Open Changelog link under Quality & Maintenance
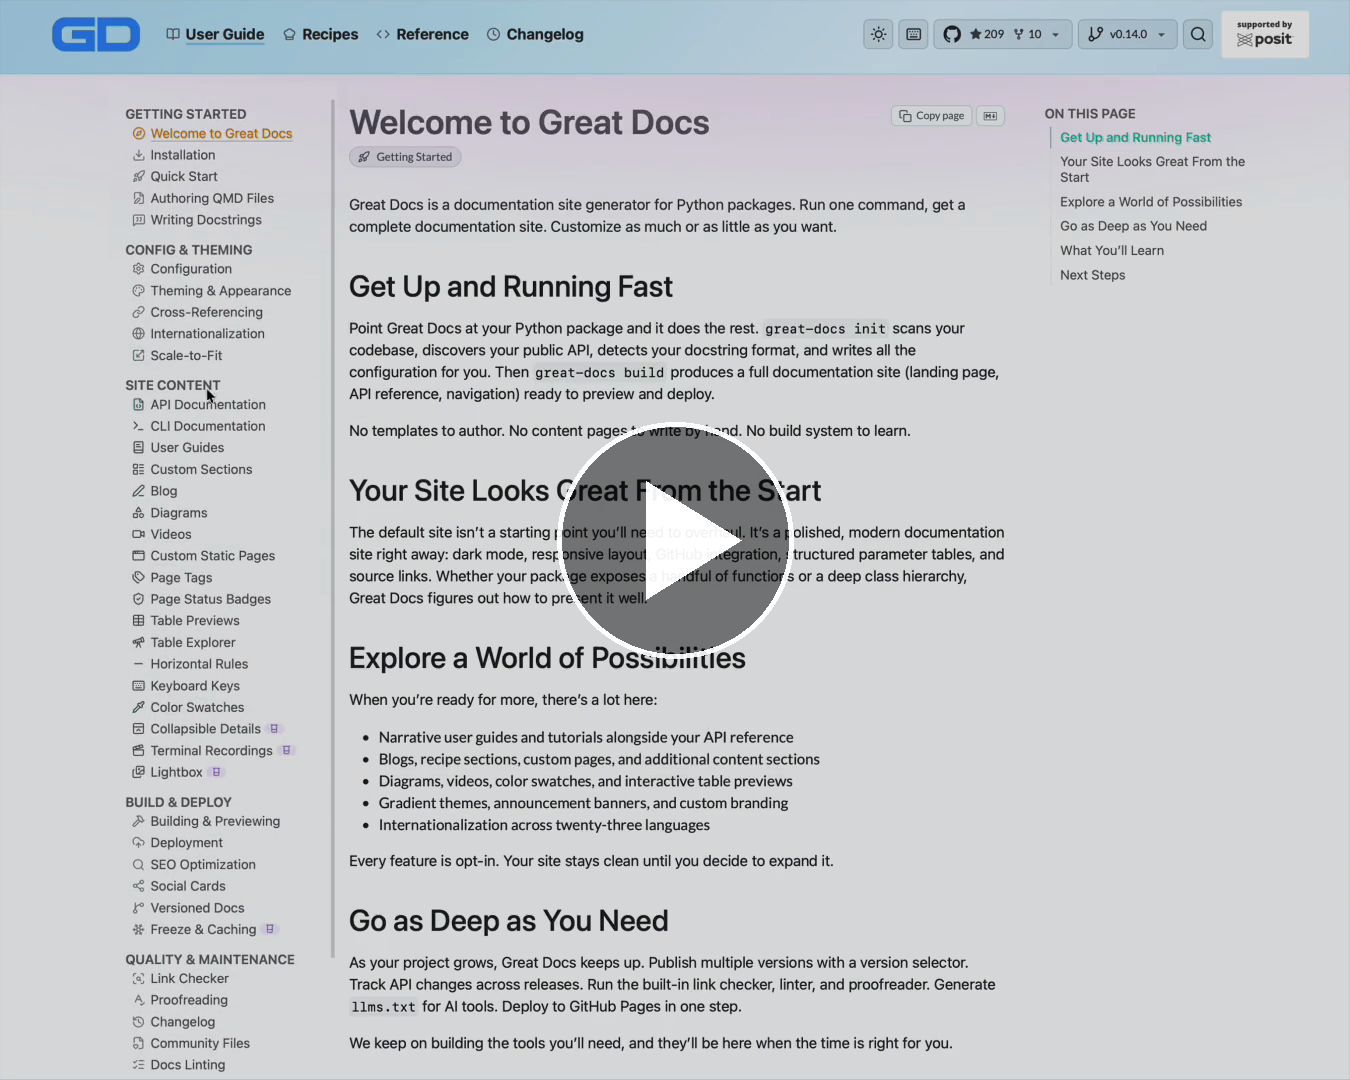Viewport: 1350px width, 1080px height. (x=182, y=1022)
